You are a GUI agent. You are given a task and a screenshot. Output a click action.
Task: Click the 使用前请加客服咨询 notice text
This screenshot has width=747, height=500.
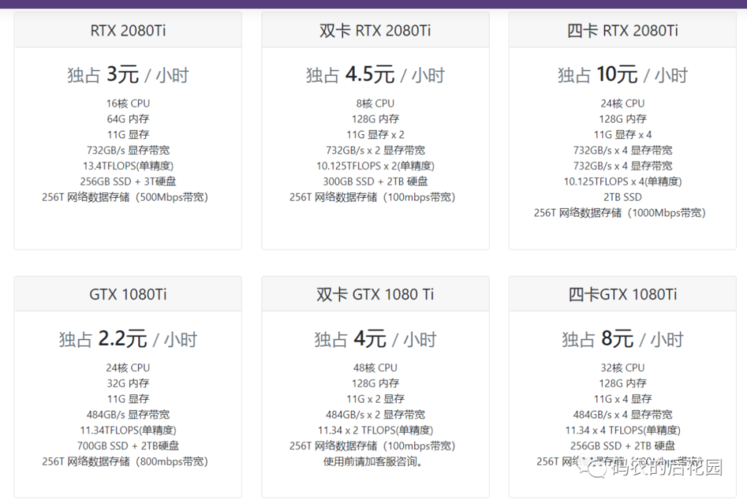[x=373, y=461]
